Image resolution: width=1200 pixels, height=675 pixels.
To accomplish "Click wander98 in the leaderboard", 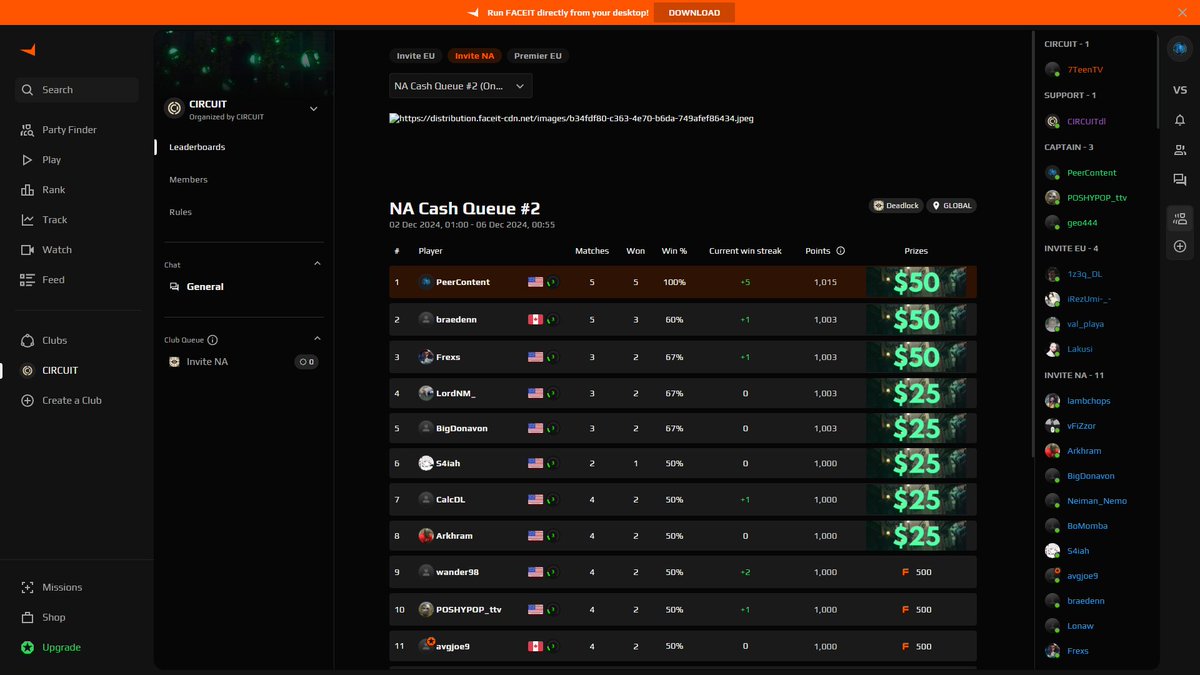I will tap(457, 572).
